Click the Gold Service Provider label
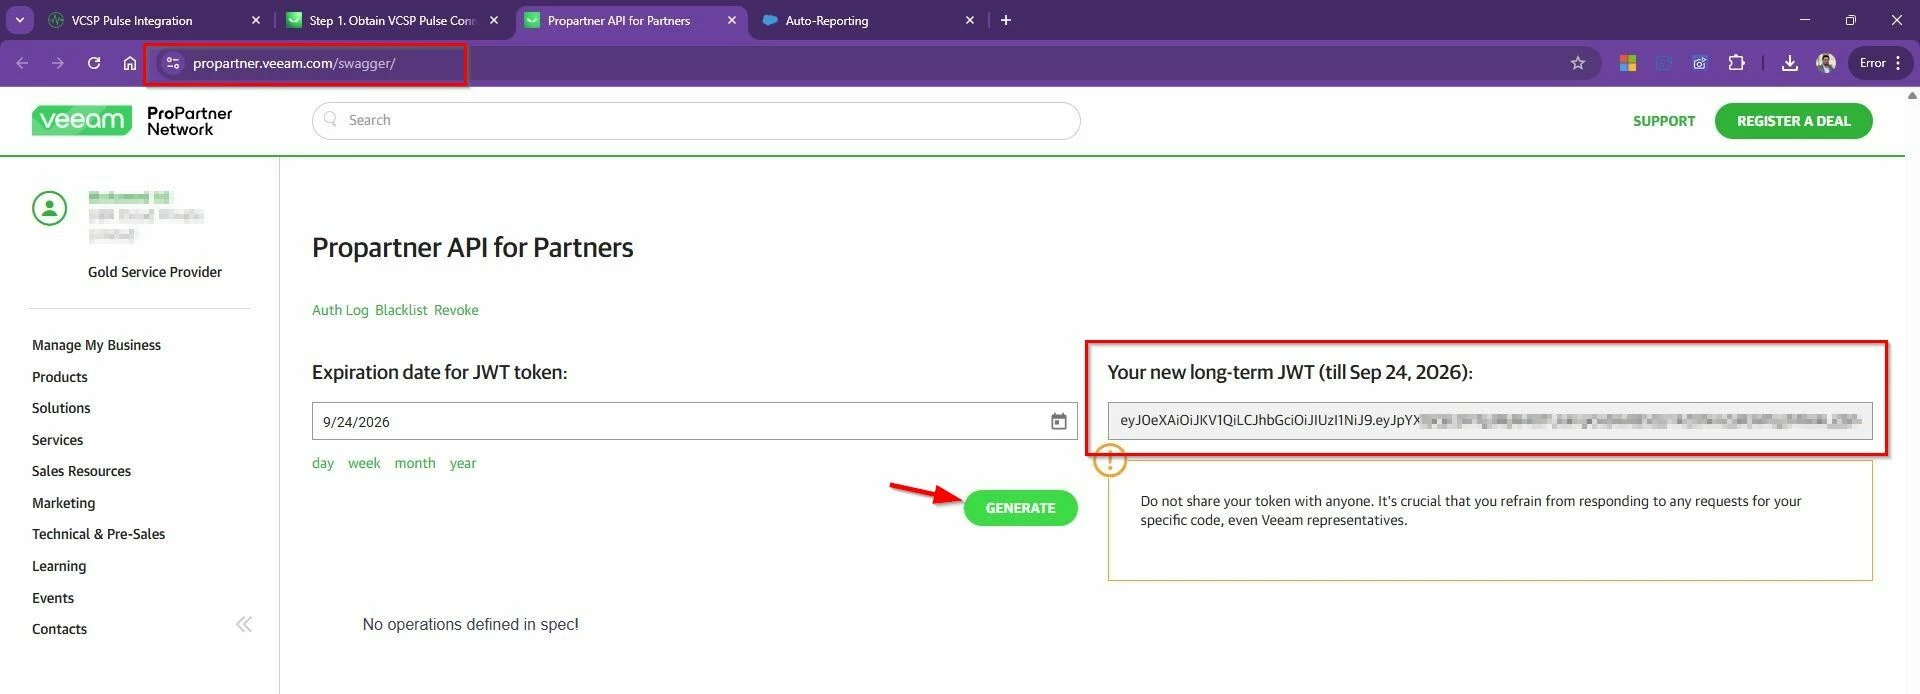The image size is (1920, 694). [155, 272]
